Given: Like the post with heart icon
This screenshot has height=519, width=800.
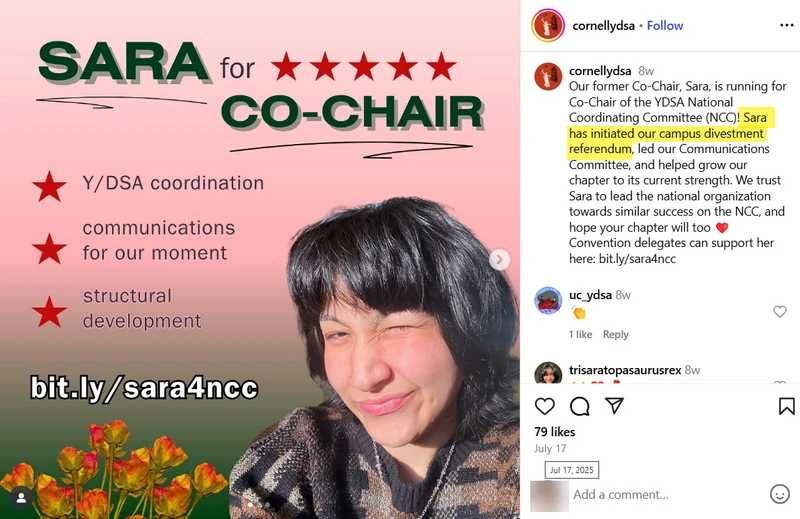Looking at the screenshot, I should pos(544,406).
